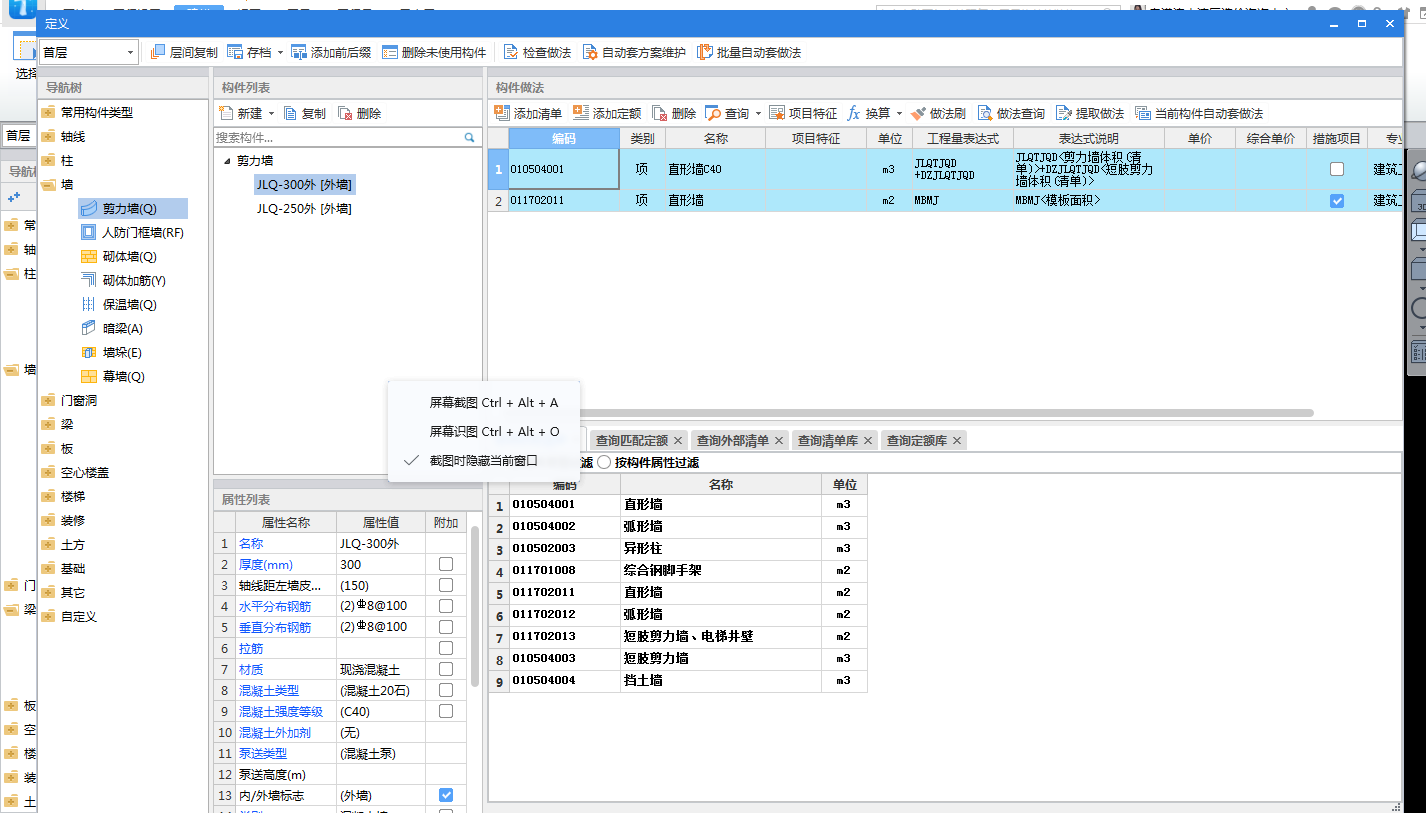Click 010504004 挡土墙 row code

pos(544,681)
